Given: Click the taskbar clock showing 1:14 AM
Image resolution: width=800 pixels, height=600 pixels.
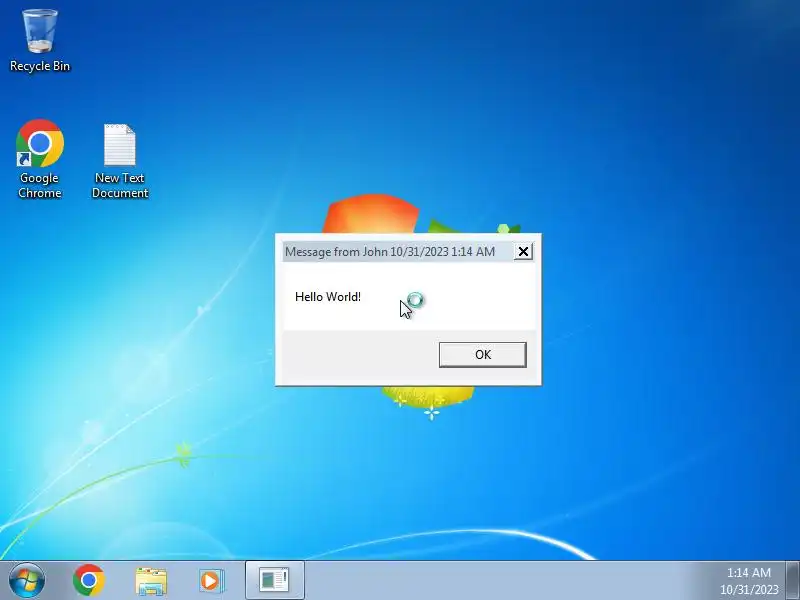Looking at the screenshot, I should coord(748,572).
